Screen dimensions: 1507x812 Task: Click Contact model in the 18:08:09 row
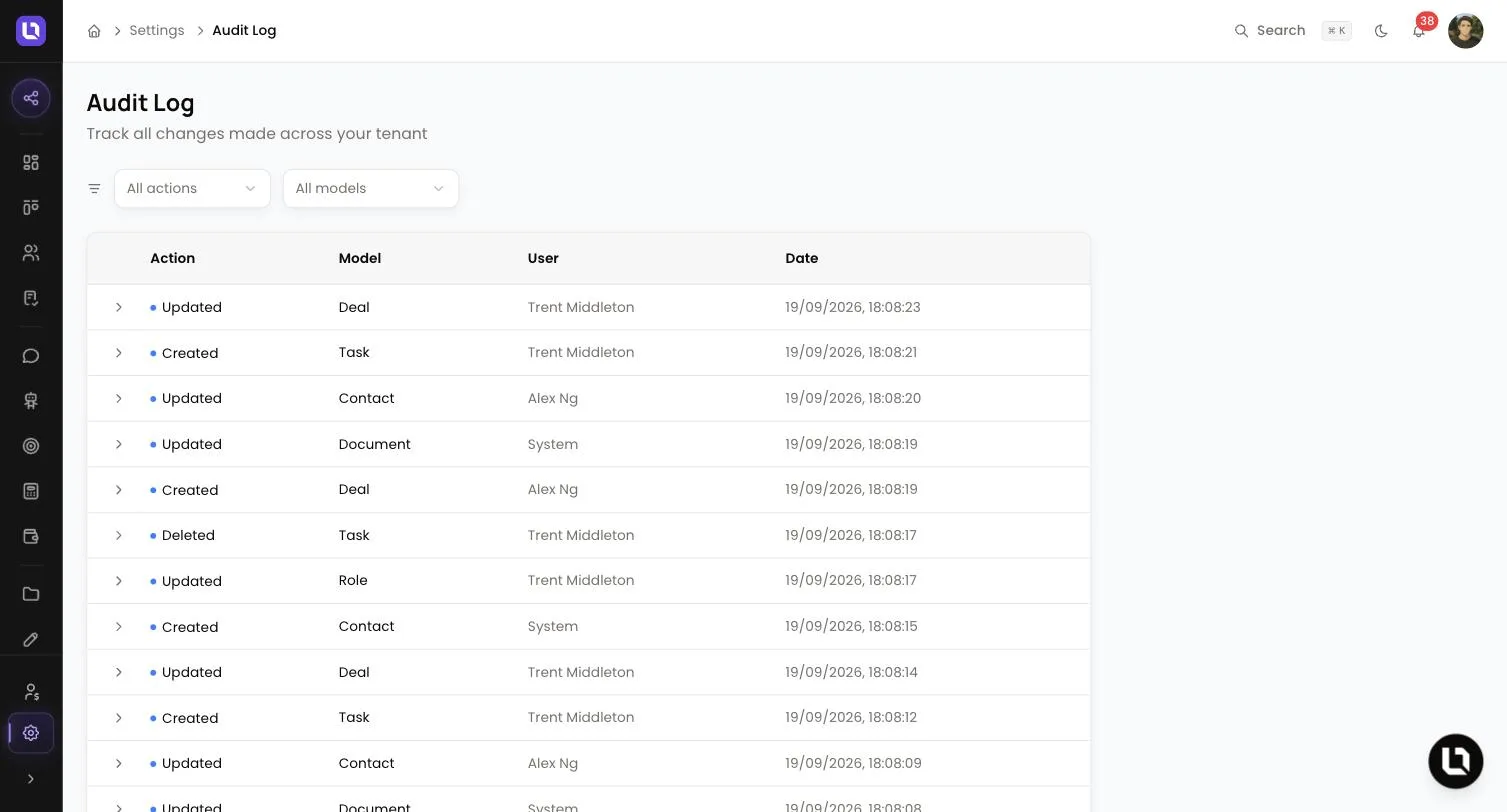367,763
